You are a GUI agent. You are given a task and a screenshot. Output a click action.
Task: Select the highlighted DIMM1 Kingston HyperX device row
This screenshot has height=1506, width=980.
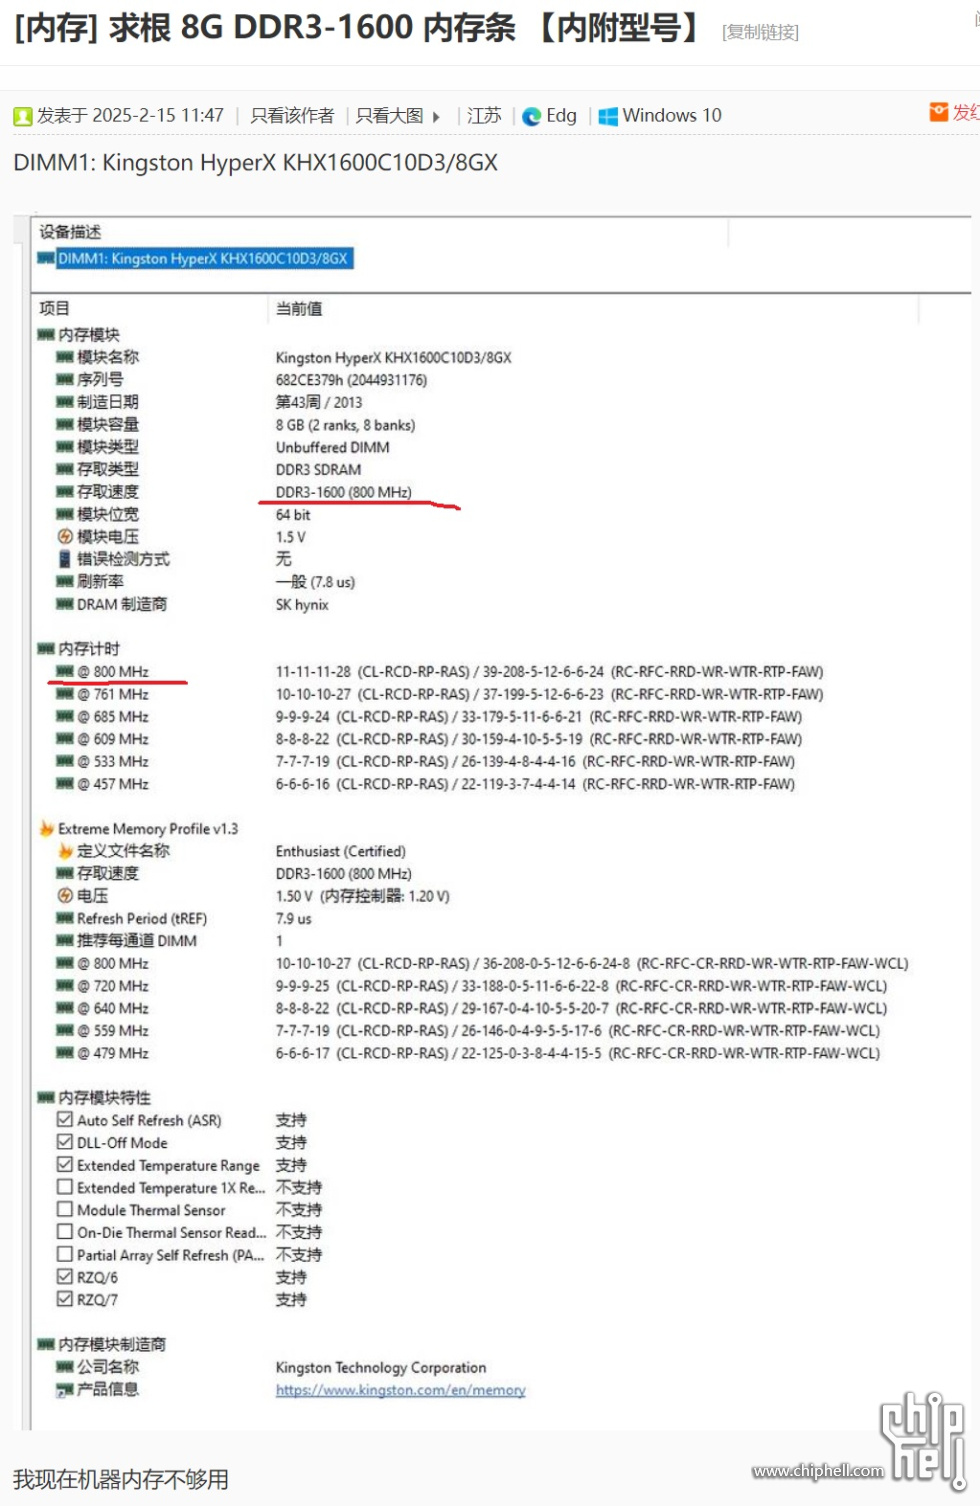click(203, 258)
